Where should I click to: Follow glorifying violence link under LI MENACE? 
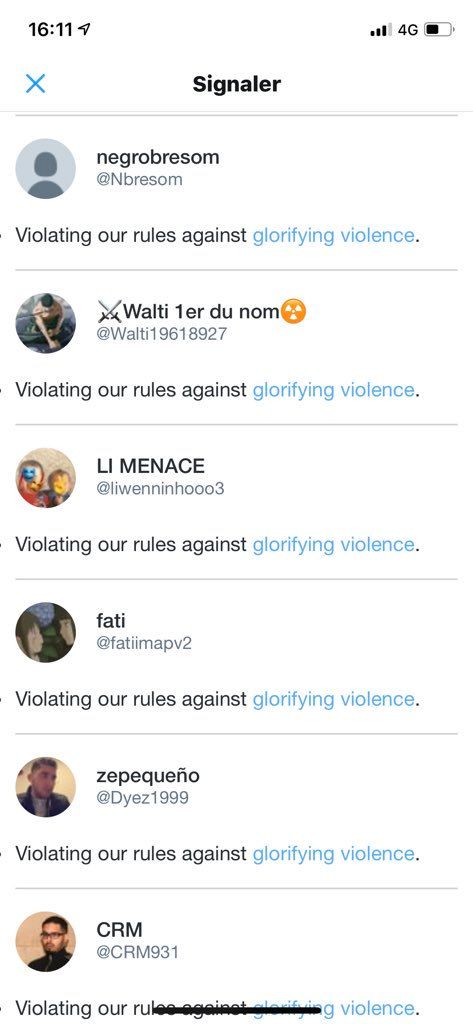333,545
